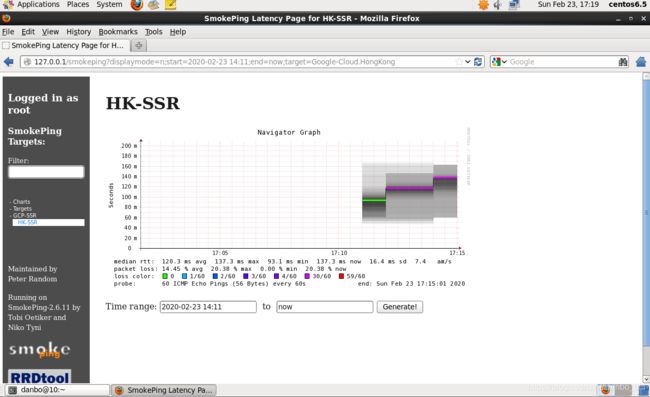
Task: Focus the sidebar Filter text field
Action: pyautogui.click(x=46, y=172)
